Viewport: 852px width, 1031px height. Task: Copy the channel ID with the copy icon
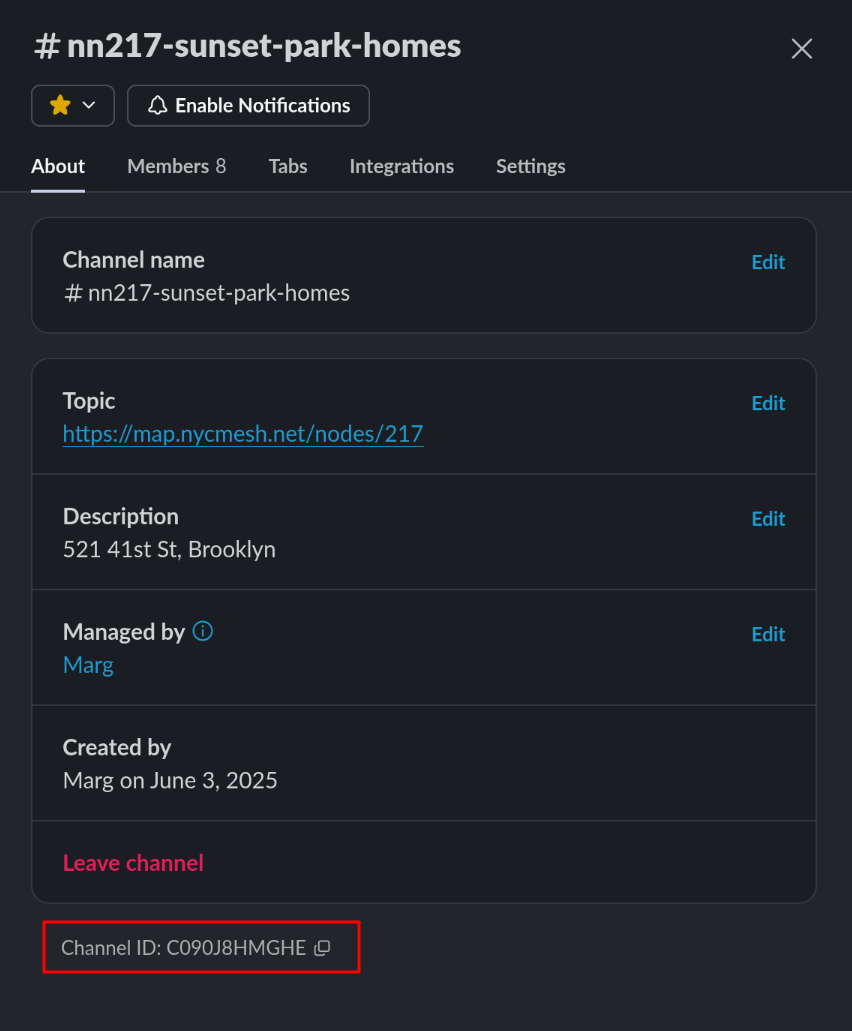(x=322, y=948)
